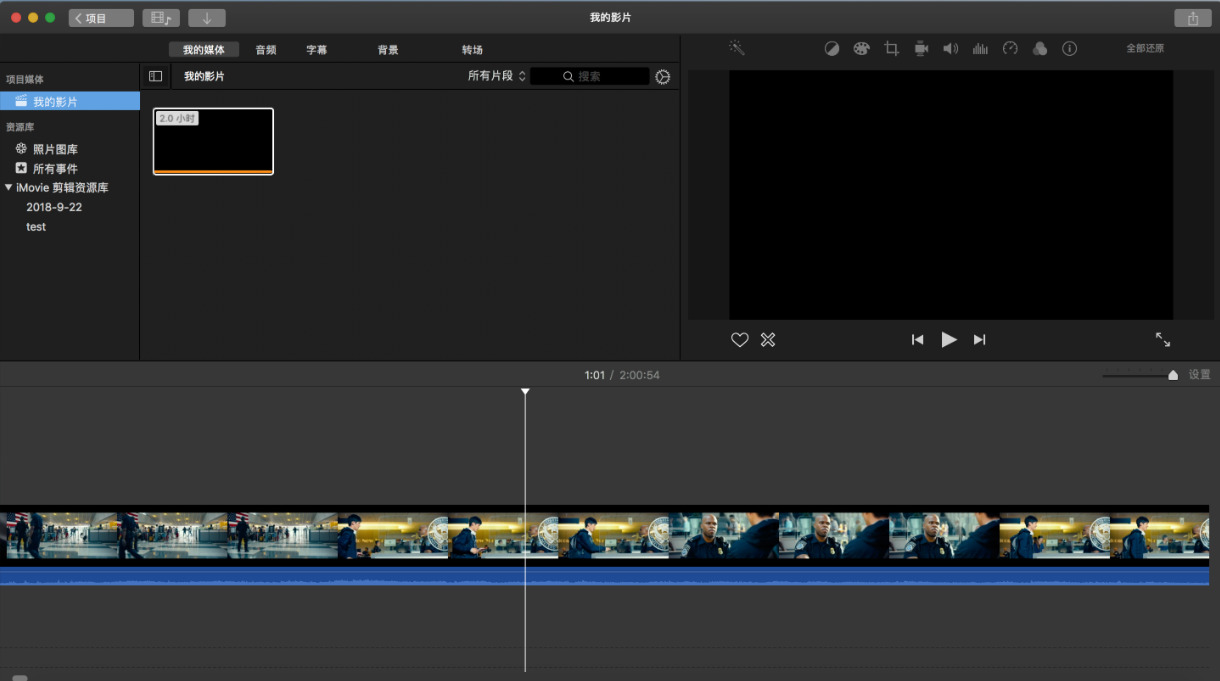The image size is (1220, 681).
Task: Switch to the 转场 transitions tab
Action: click(472, 50)
